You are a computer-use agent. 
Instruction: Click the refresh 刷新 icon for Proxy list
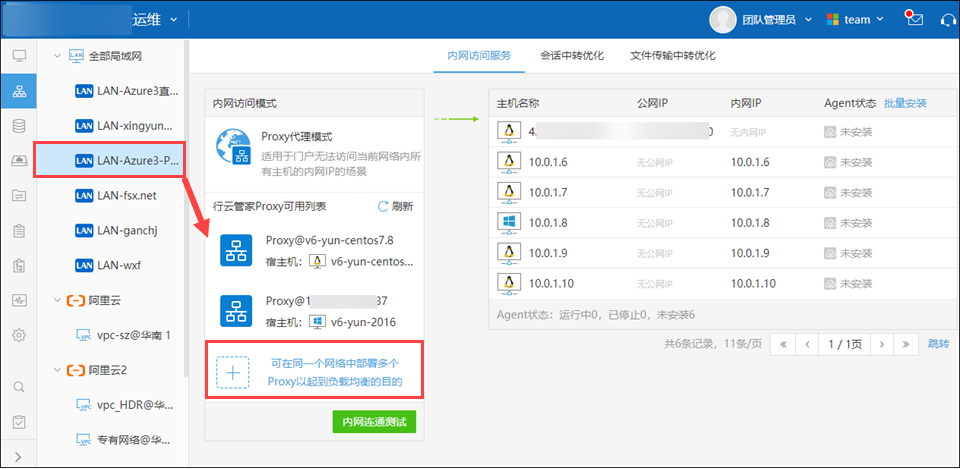[x=382, y=206]
